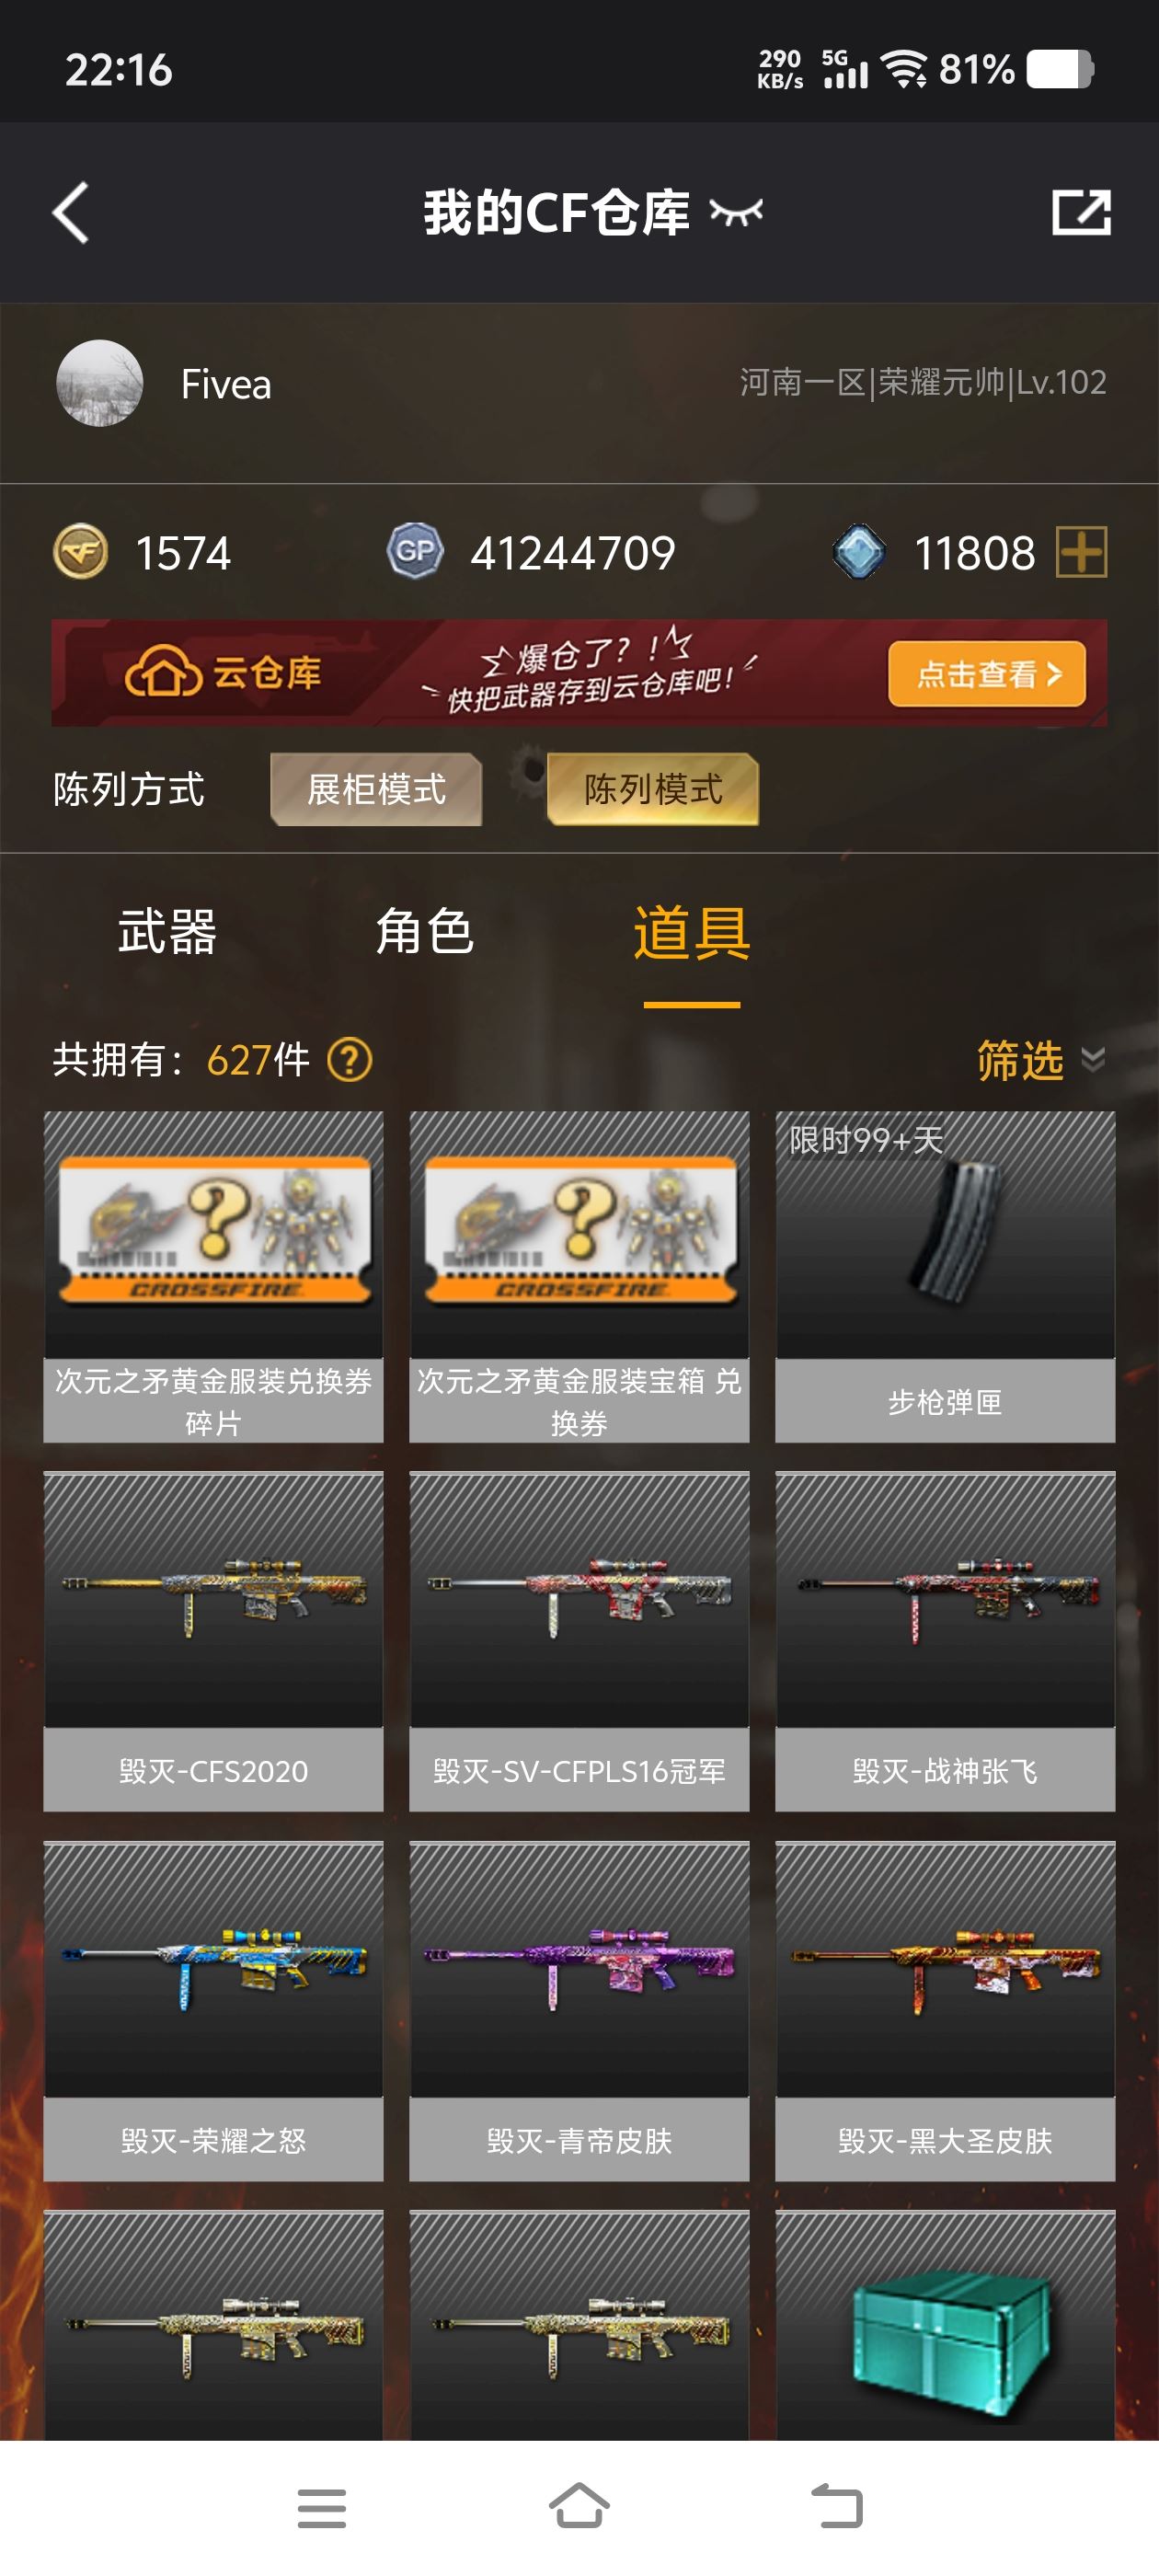
Task: Tap the Android home navigation button
Action: pos(579,2507)
